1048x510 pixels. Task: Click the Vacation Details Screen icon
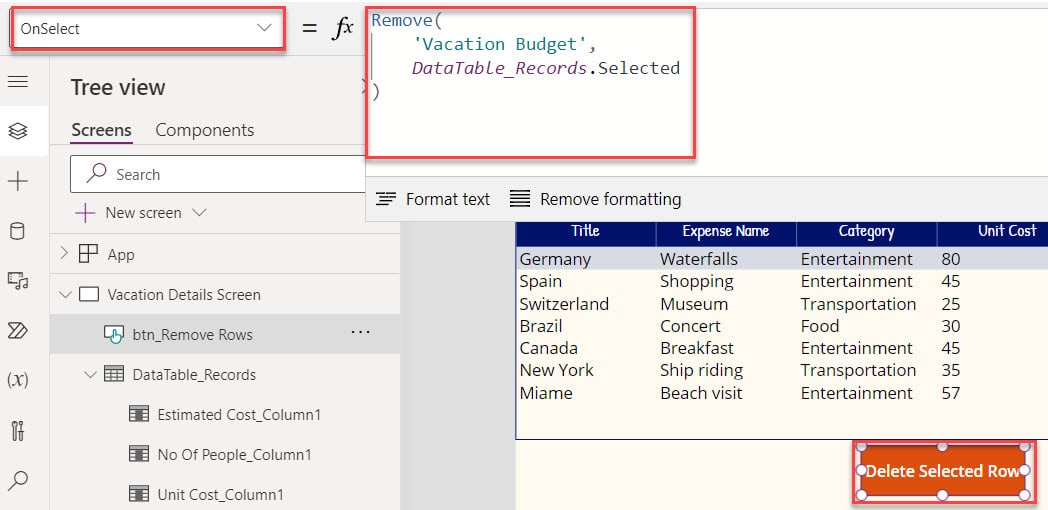pyautogui.click(x=88, y=294)
